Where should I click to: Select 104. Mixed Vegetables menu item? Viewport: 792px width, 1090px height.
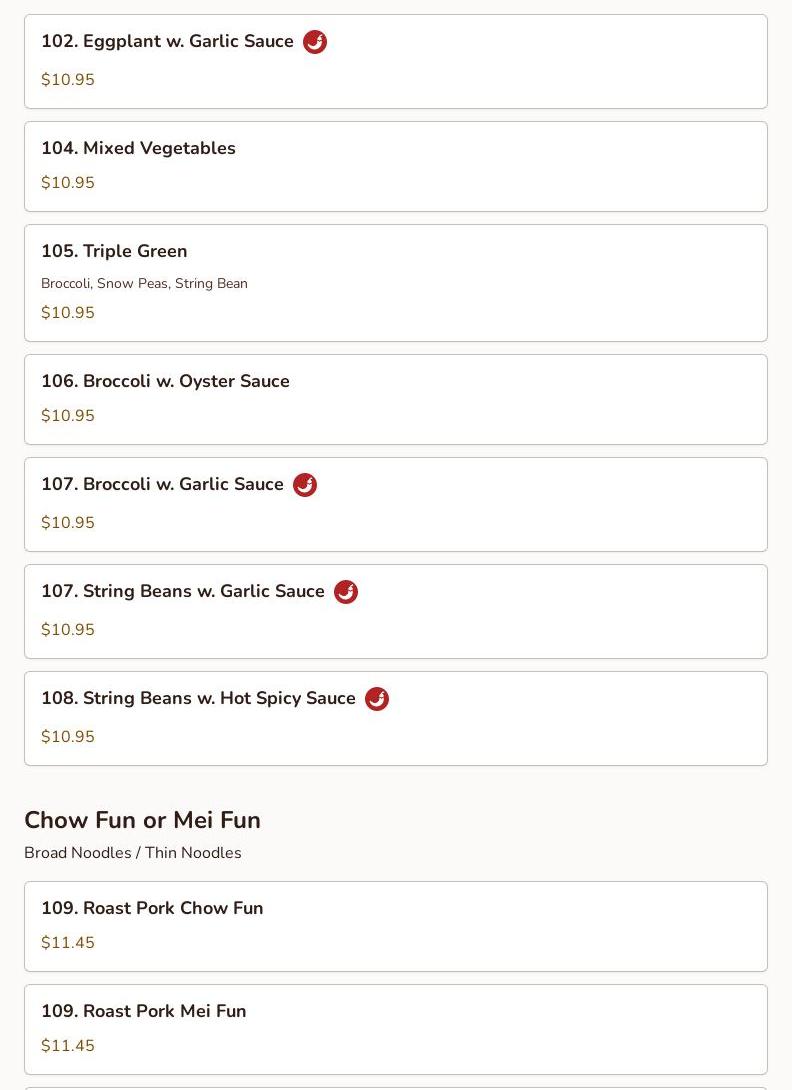[x=138, y=148]
